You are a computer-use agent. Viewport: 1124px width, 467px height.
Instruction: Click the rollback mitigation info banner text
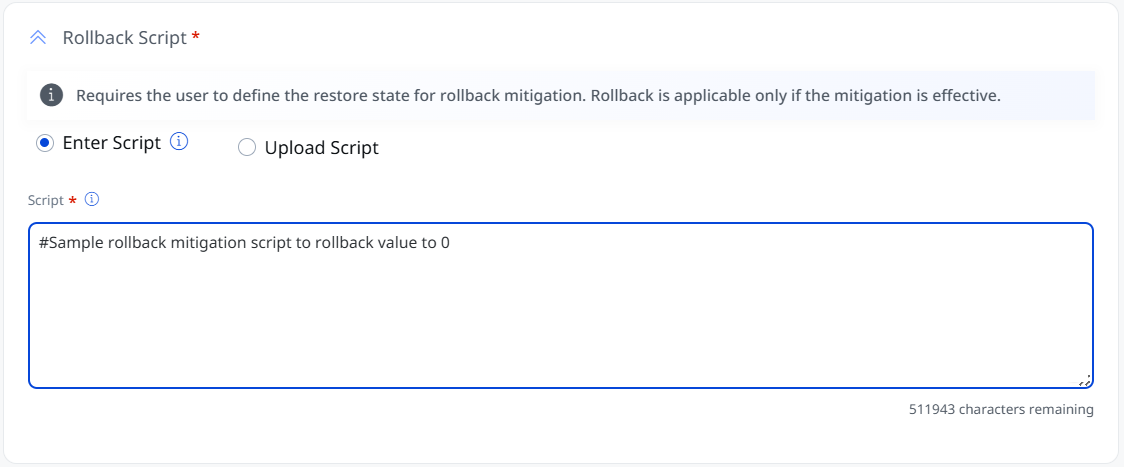coord(538,96)
